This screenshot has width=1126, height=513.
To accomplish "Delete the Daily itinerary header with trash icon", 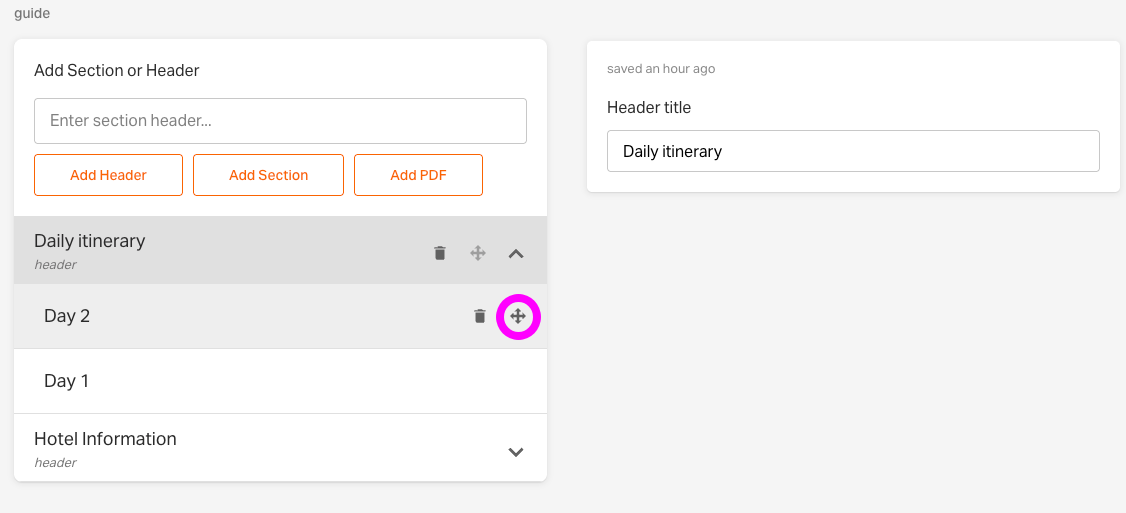I will click(440, 253).
